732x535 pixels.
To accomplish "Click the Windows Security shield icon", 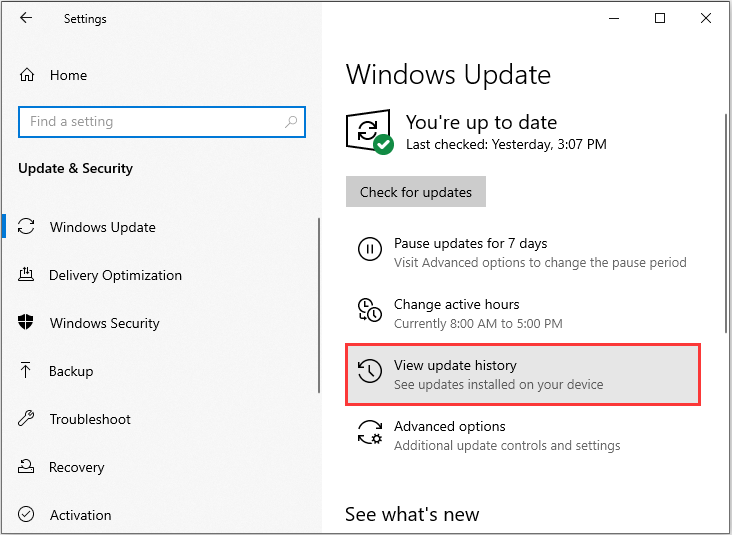I will point(27,323).
